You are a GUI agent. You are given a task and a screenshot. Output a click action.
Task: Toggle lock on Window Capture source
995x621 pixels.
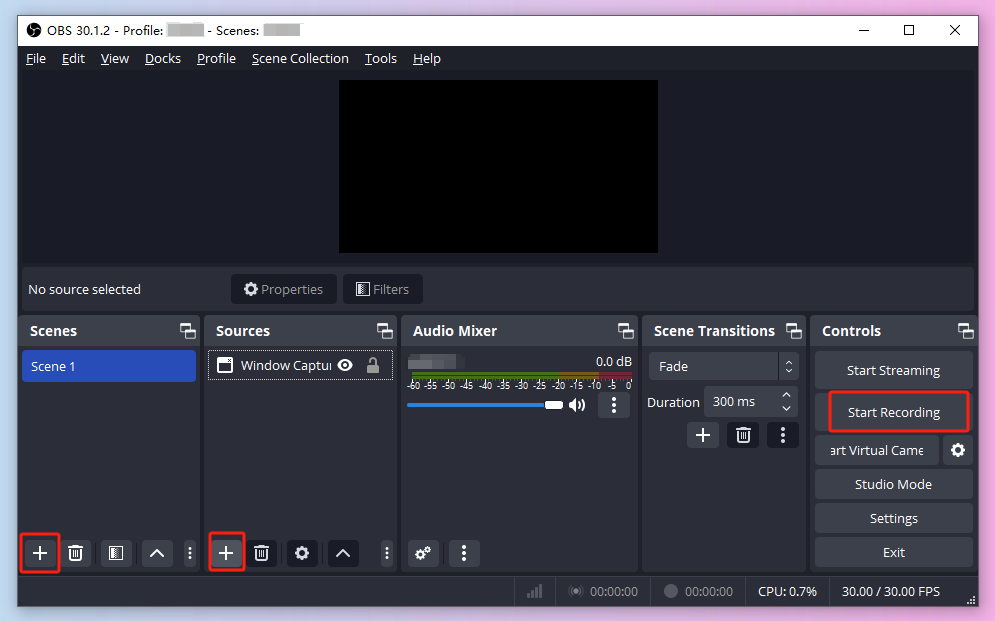pos(373,365)
